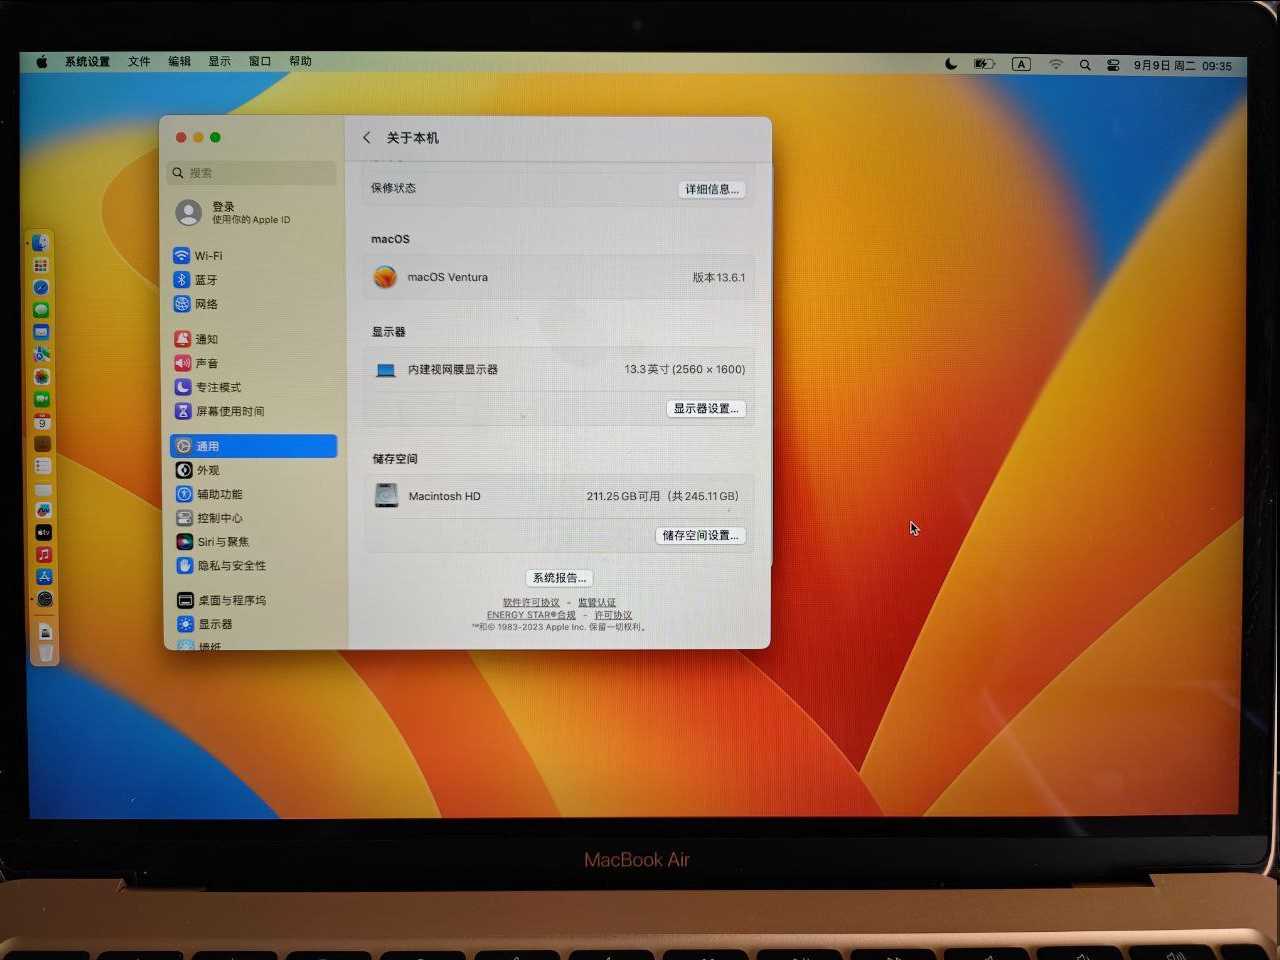Open Apple TV app from the Dock
The width and height of the screenshot is (1280, 960).
click(43, 533)
